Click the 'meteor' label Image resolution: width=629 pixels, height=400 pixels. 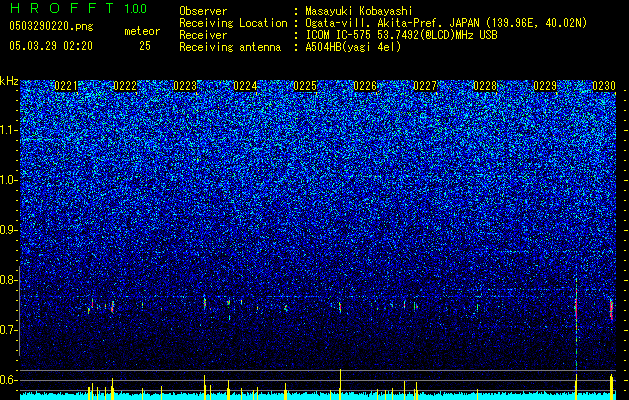point(142,31)
